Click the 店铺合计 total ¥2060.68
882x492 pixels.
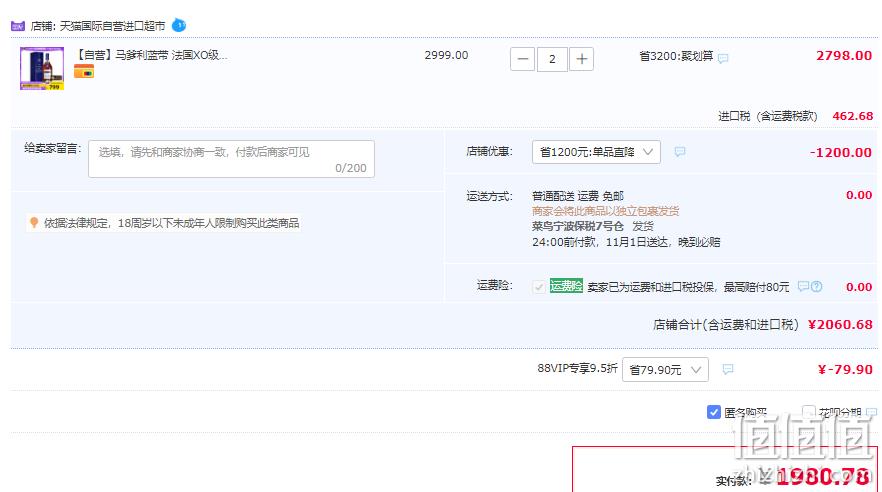click(x=840, y=324)
